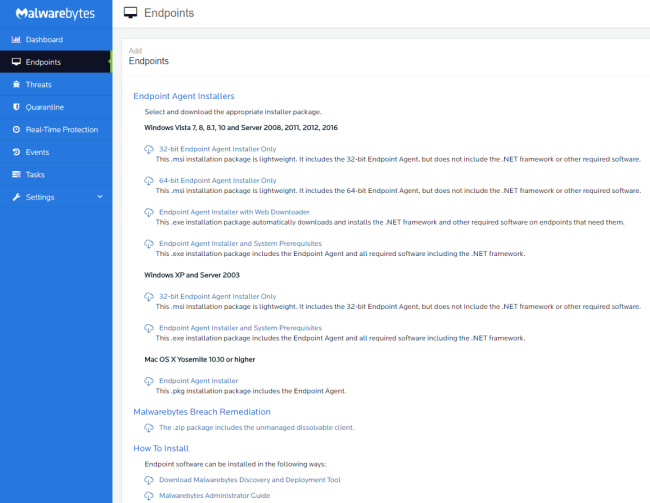Open the Real-Time Protection menu item

(x=56, y=129)
